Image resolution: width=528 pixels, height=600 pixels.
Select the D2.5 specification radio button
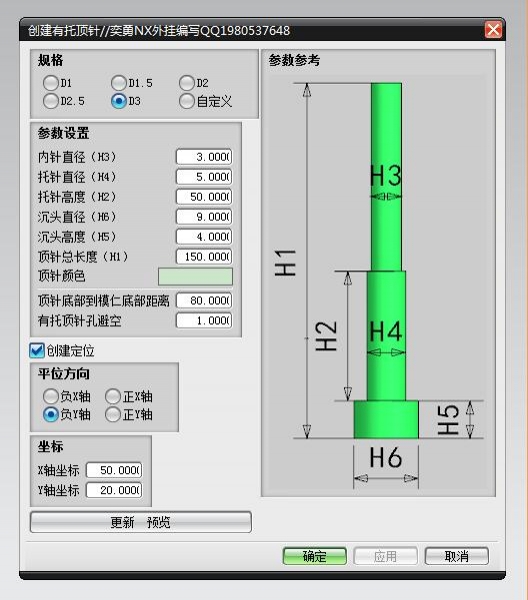click(x=51, y=101)
